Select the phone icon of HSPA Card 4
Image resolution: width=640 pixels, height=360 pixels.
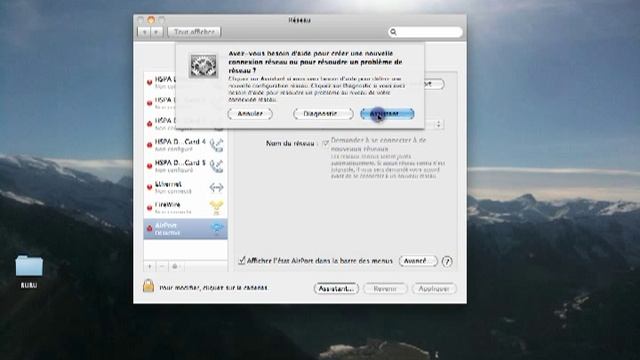click(x=216, y=145)
